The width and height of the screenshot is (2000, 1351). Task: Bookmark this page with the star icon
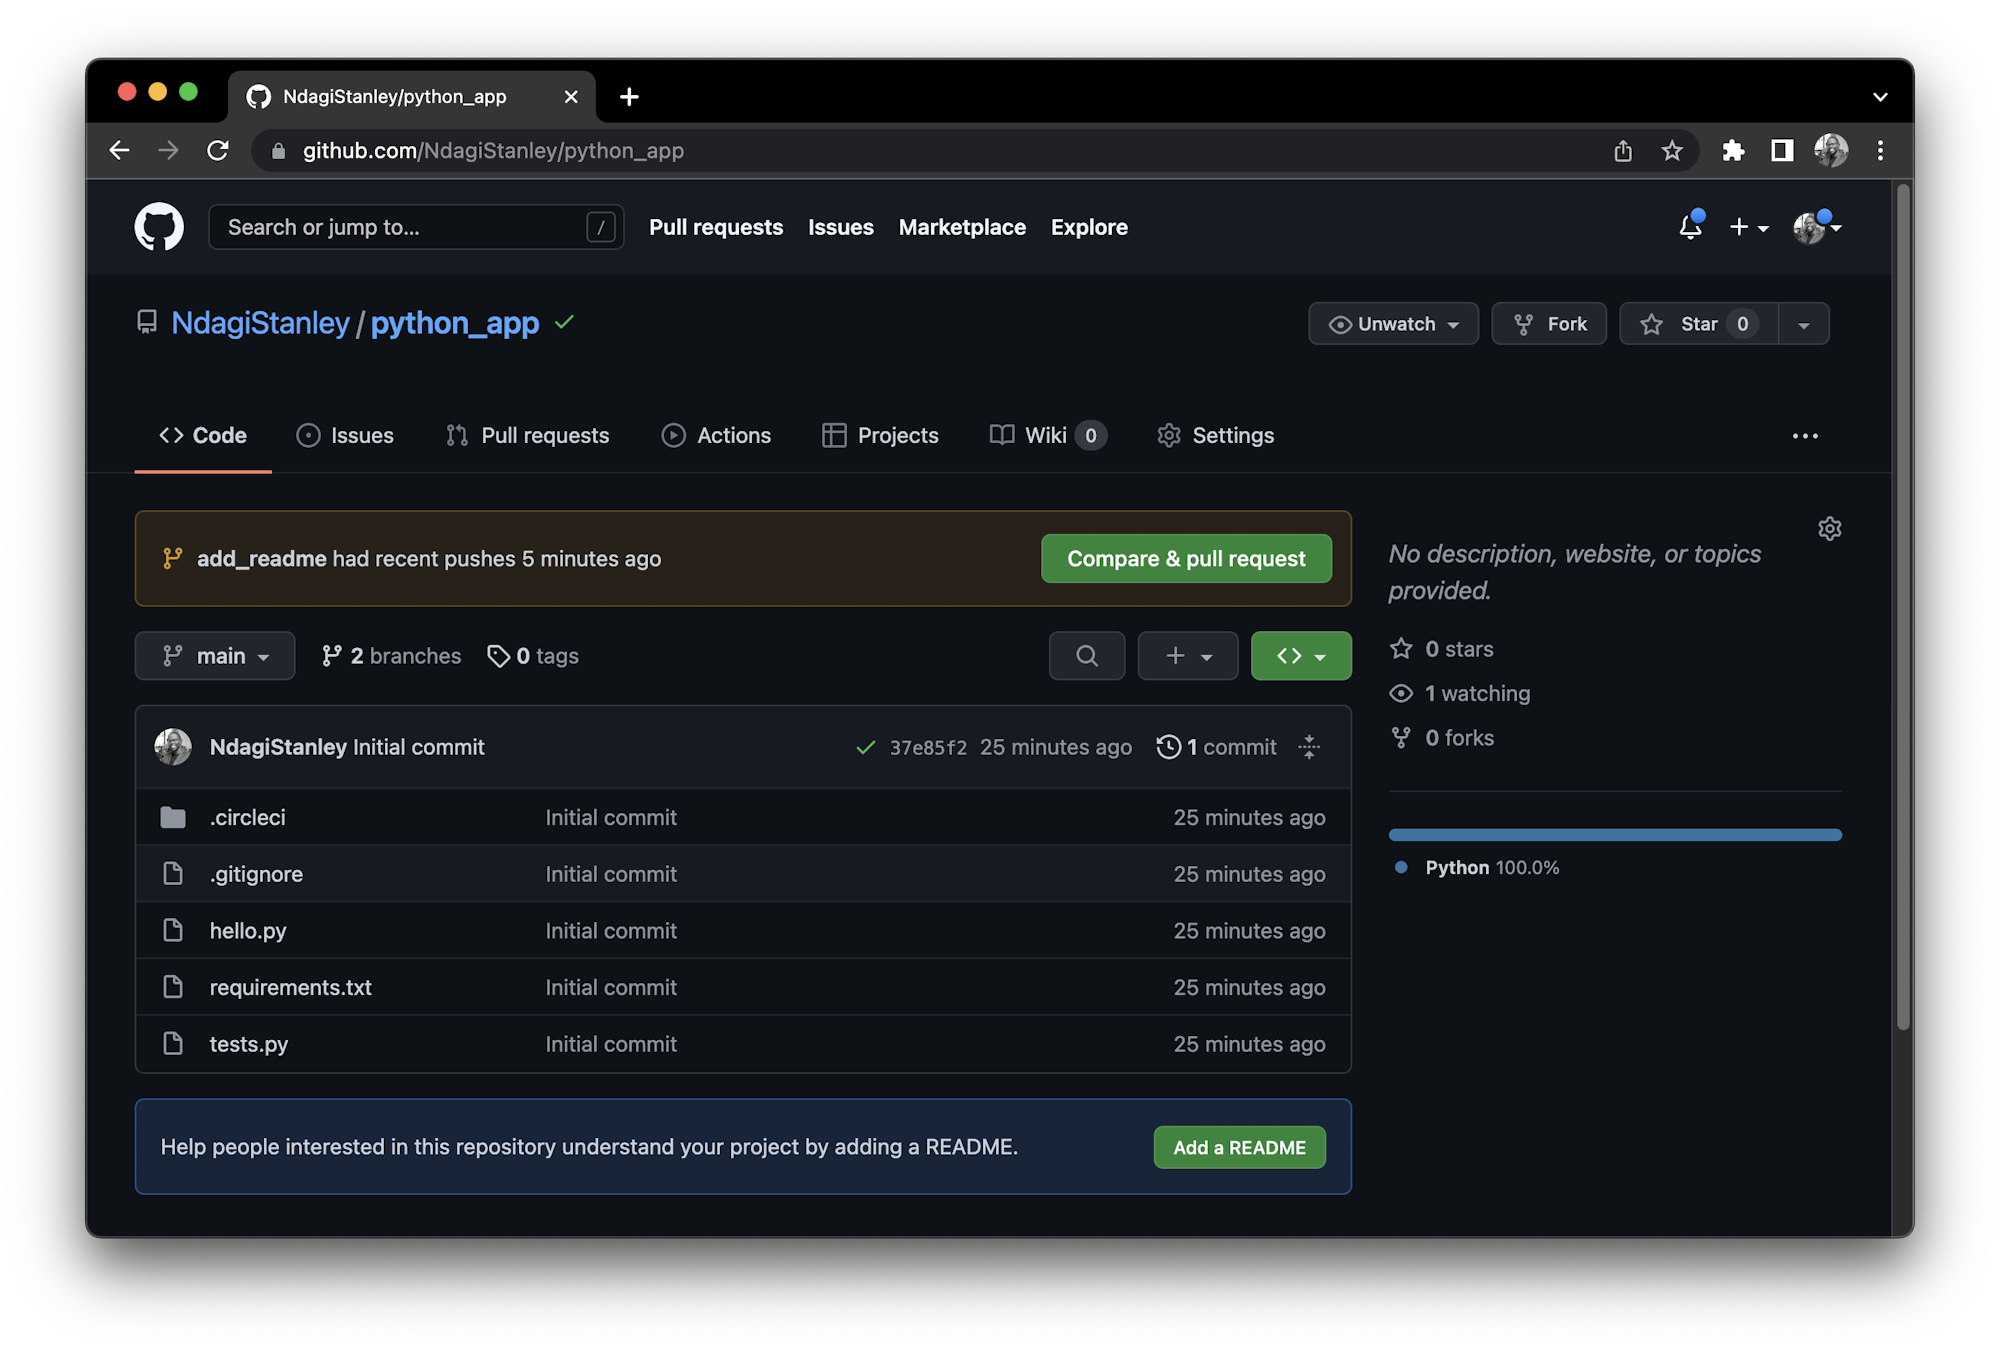(x=1671, y=150)
